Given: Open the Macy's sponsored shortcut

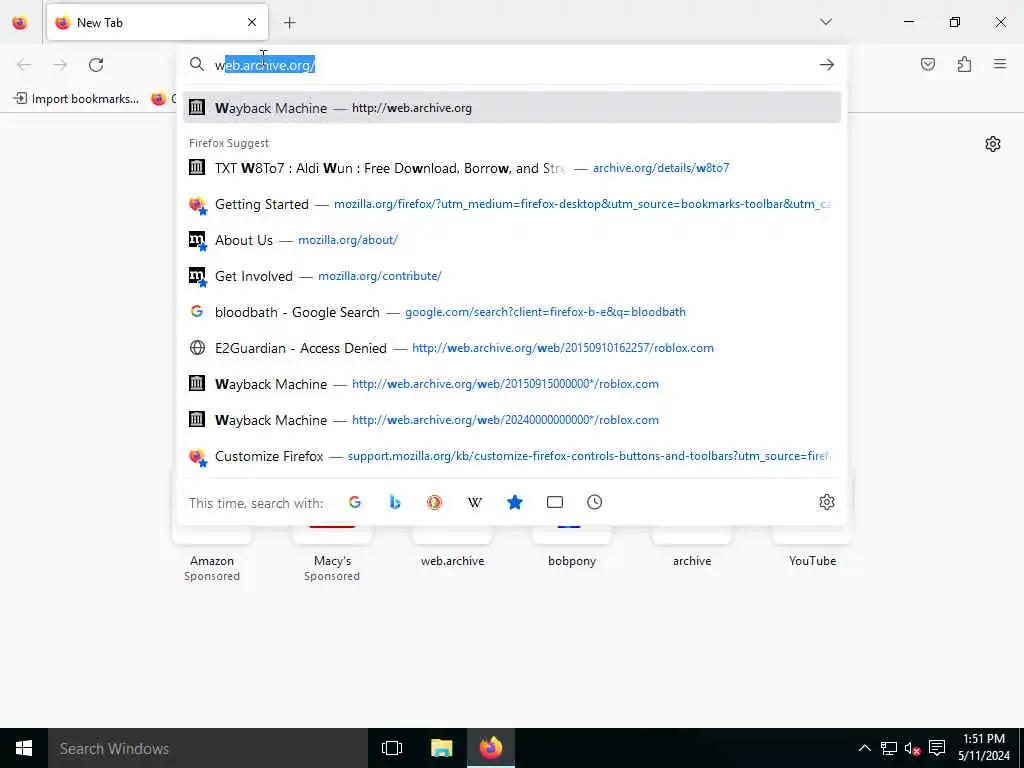Looking at the screenshot, I should coord(332,553).
